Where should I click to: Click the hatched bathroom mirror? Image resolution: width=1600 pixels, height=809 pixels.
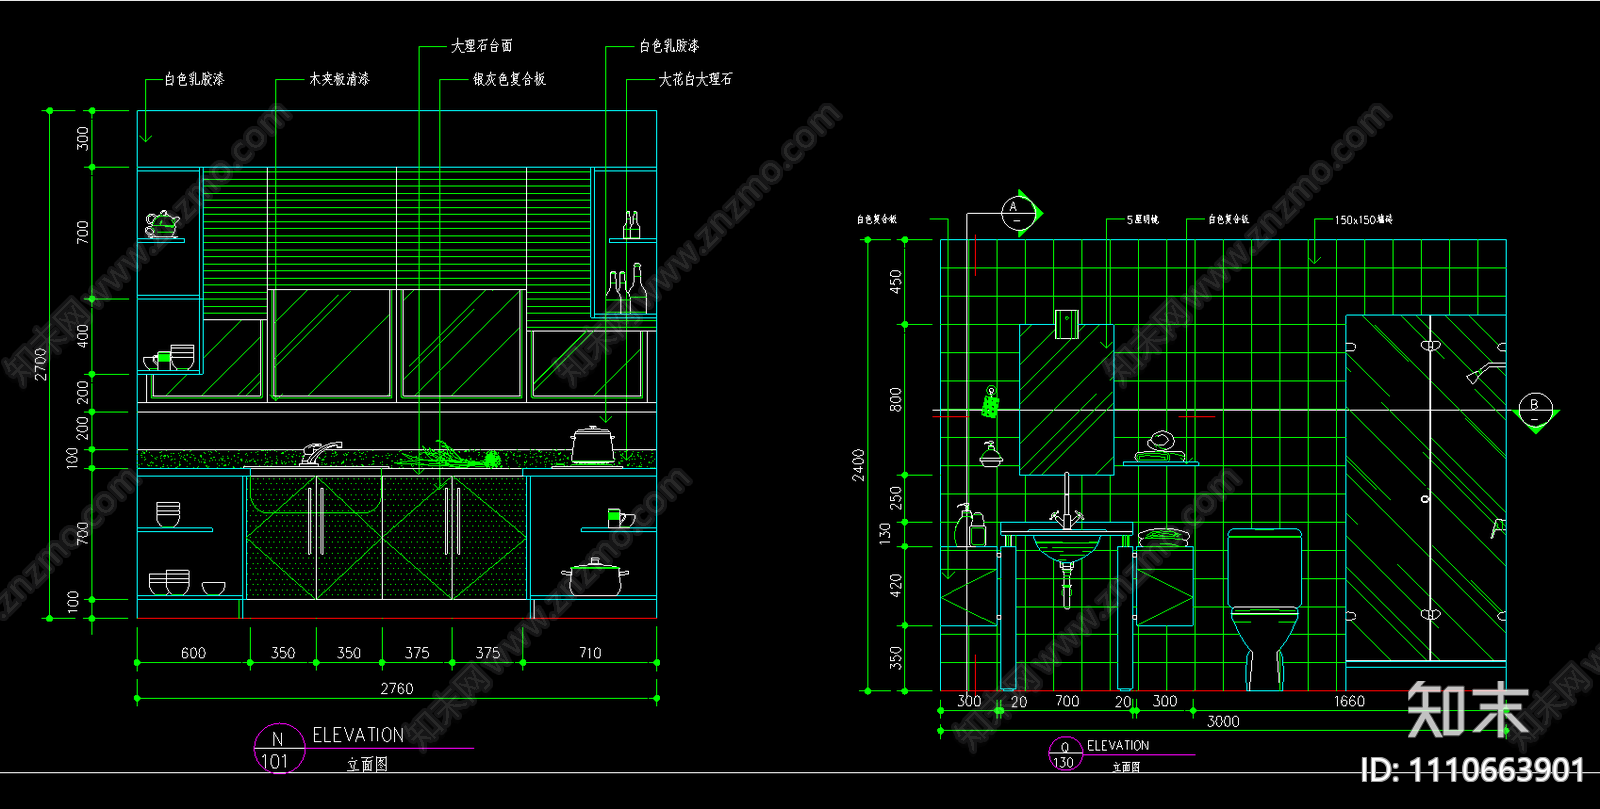1066,399
